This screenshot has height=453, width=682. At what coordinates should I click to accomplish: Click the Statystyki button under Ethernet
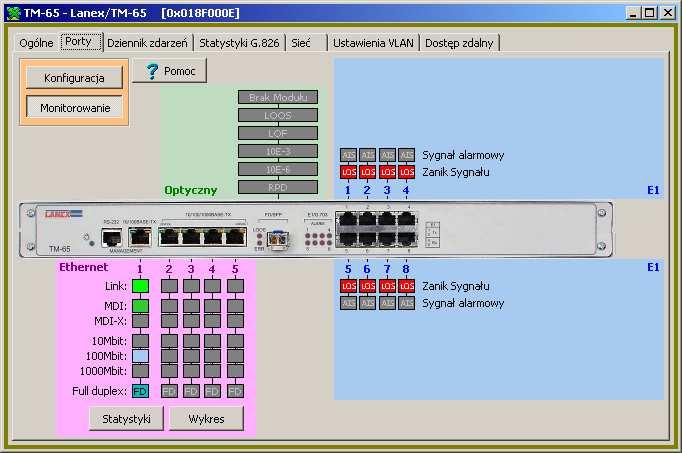pyautogui.click(x=126, y=419)
